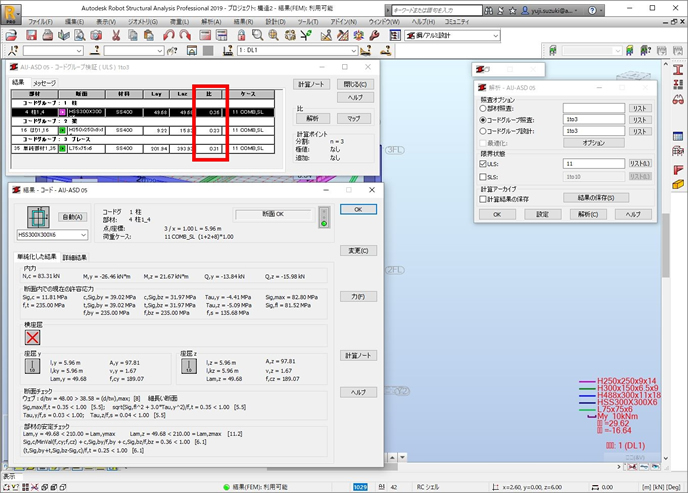Click the padlock icon in toolbar

click(241, 35)
